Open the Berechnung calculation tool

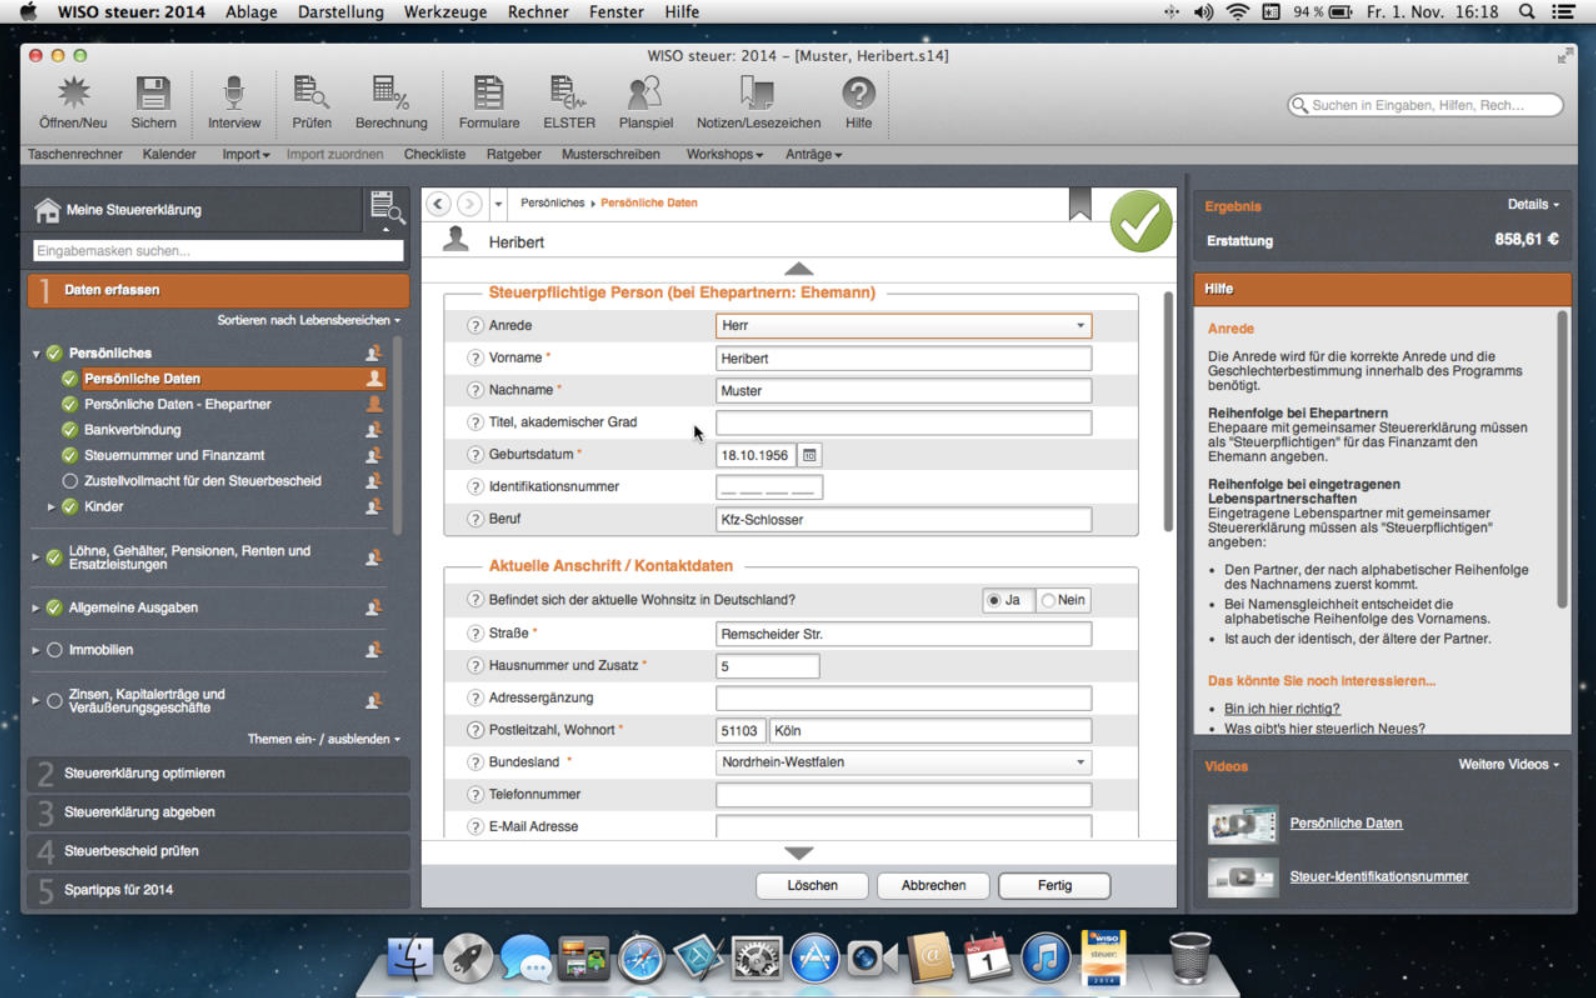pos(391,101)
